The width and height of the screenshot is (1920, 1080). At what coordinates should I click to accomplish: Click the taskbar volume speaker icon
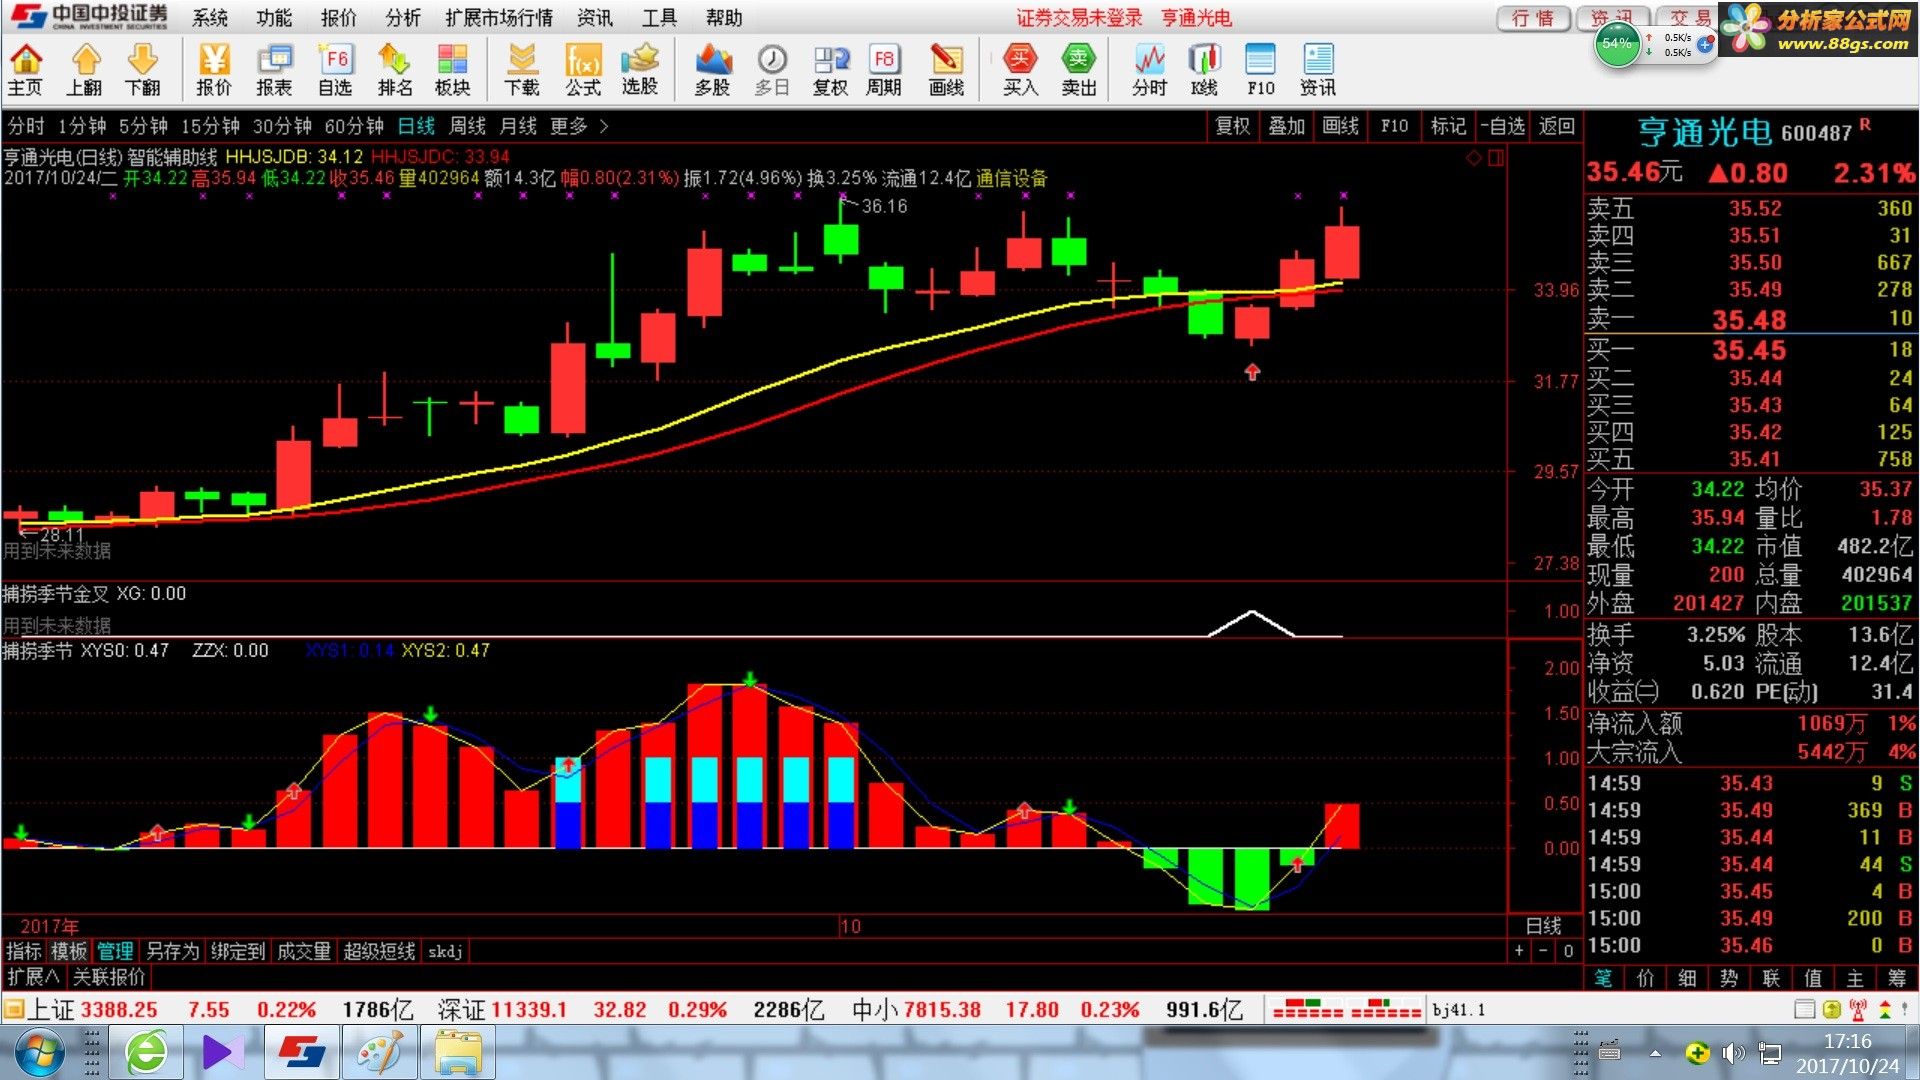(x=1734, y=1052)
